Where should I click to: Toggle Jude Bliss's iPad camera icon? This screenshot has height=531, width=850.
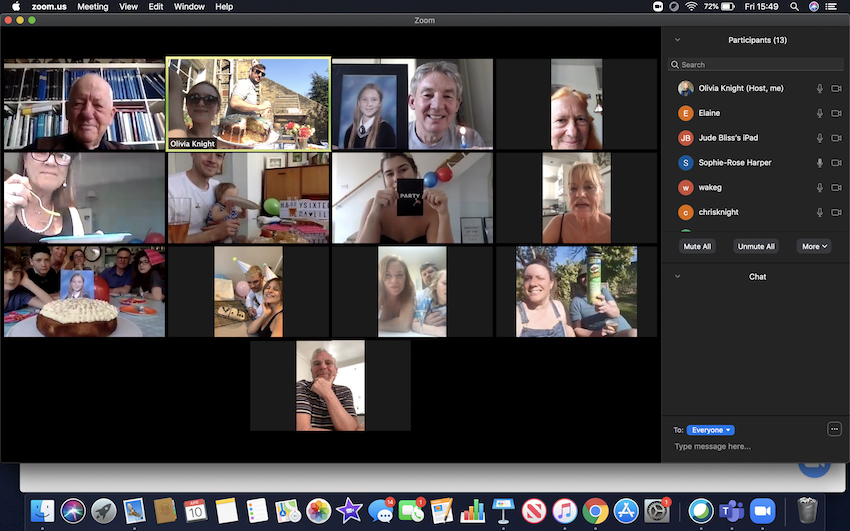[836, 138]
